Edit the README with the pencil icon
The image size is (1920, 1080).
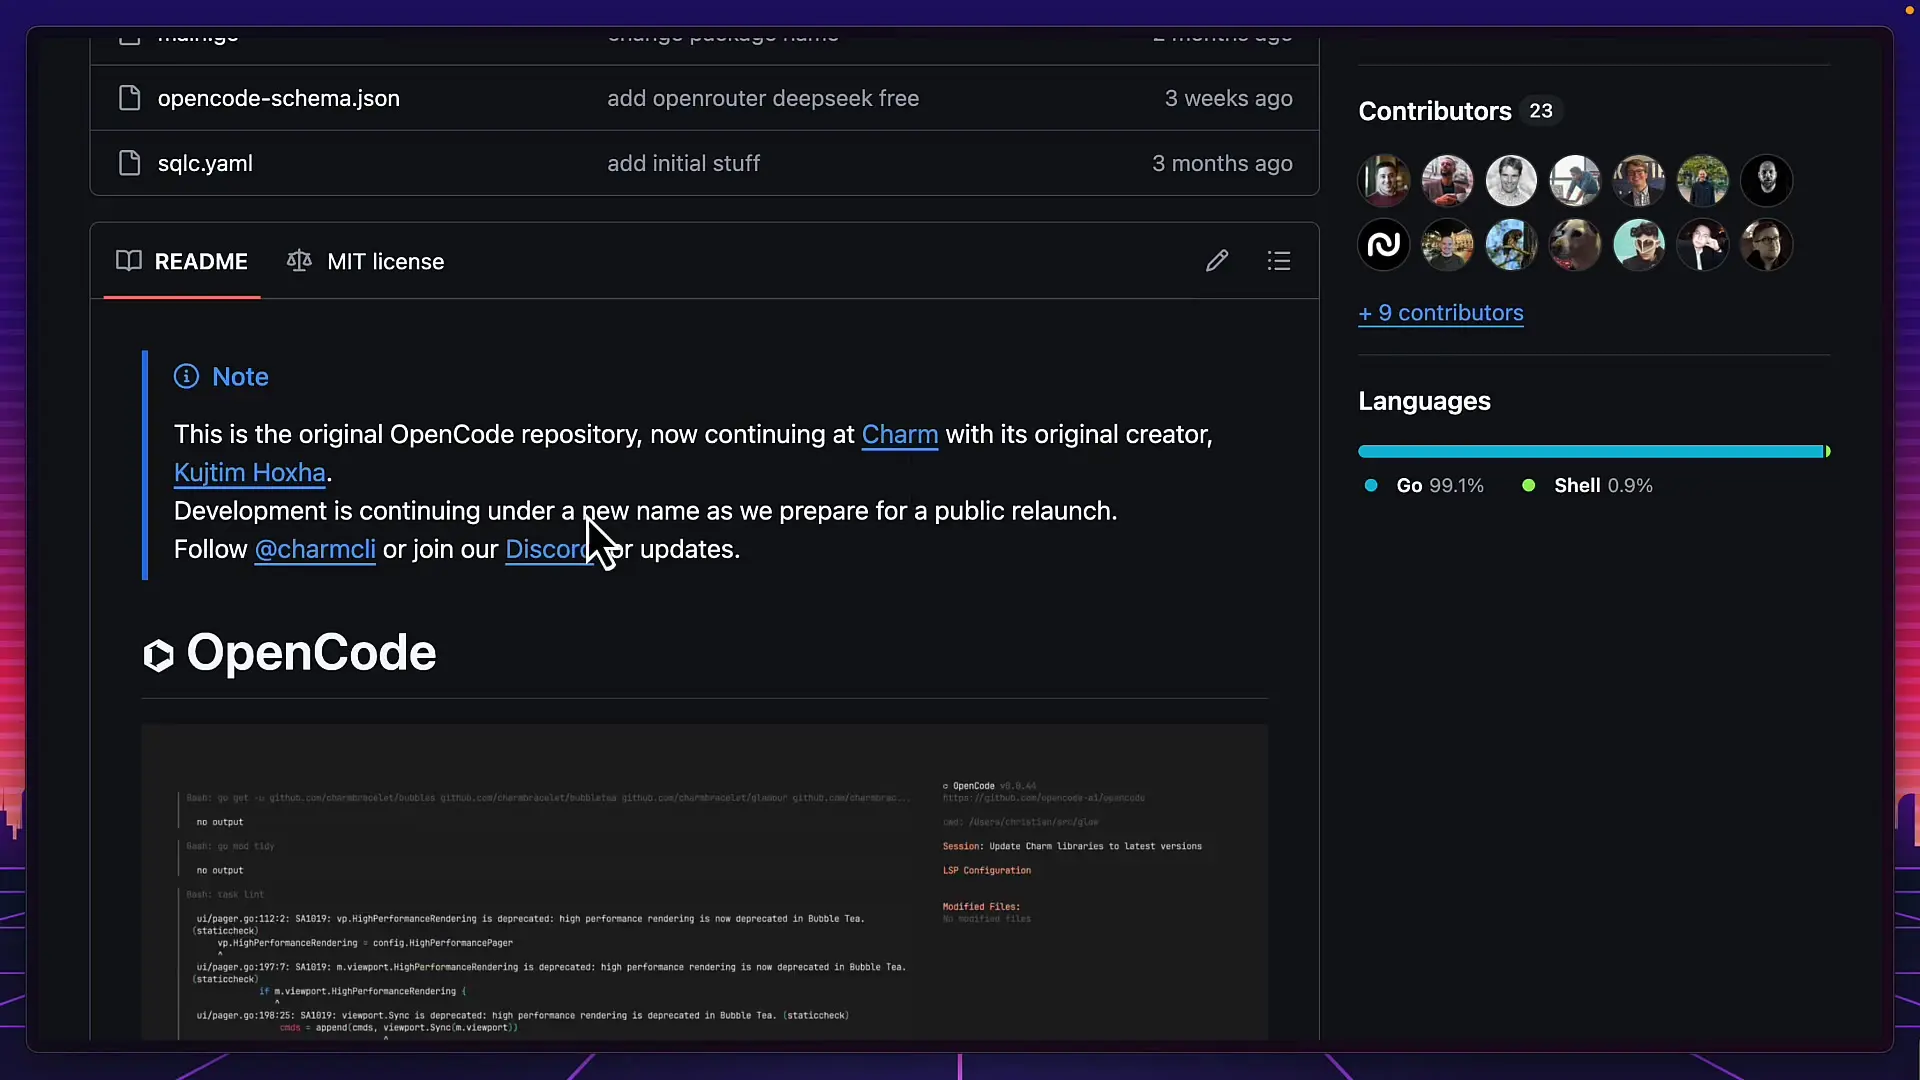click(1217, 261)
